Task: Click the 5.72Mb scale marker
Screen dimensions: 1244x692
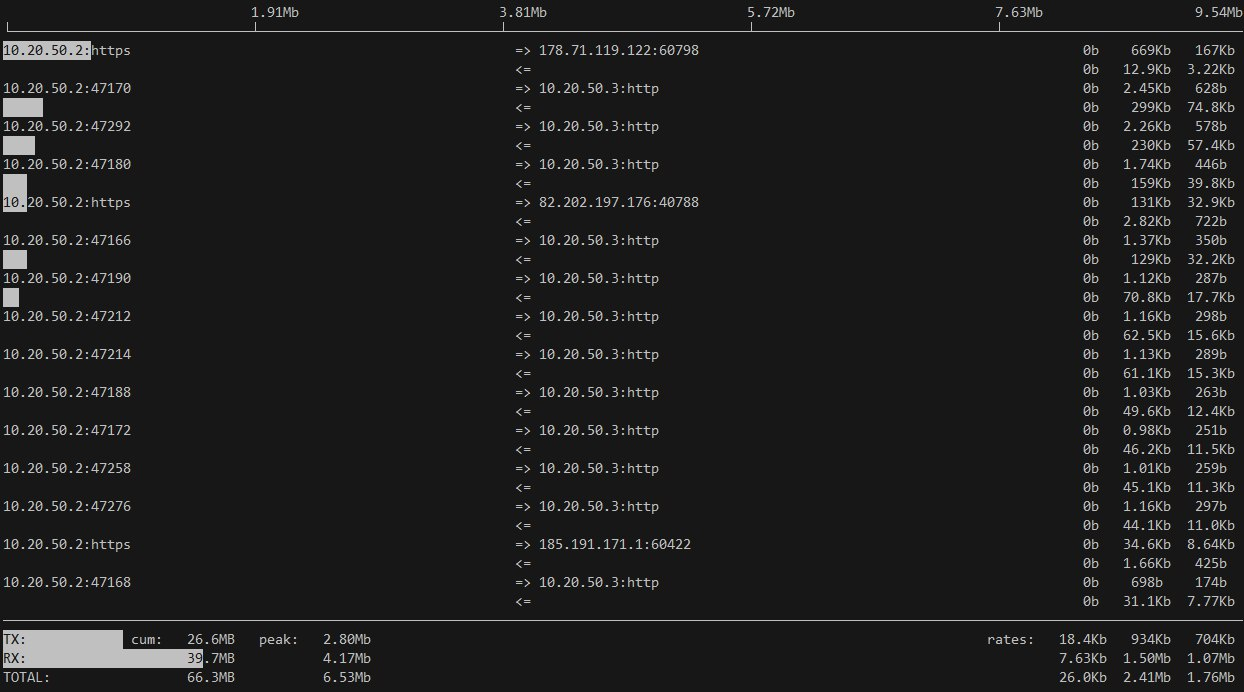Action: [771, 12]
